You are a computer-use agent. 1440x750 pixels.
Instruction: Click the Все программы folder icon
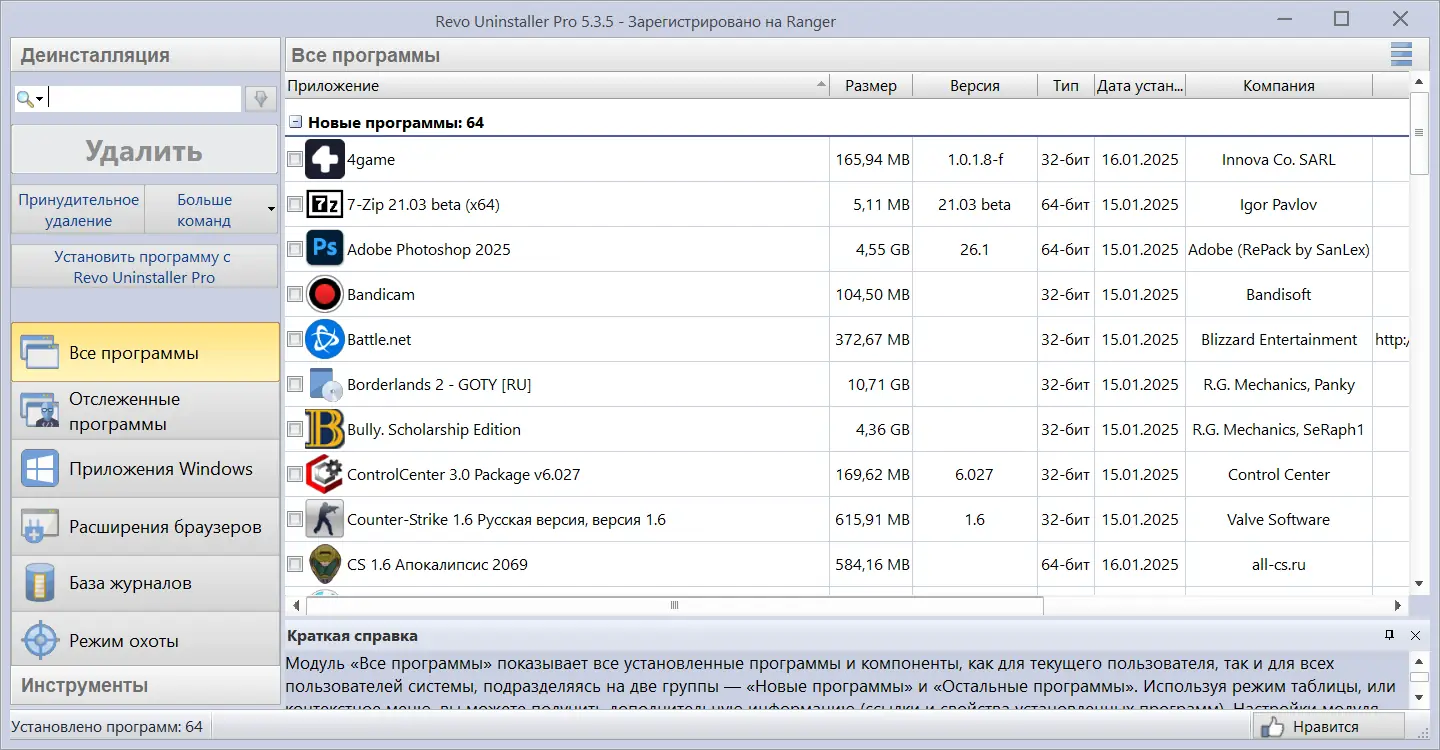pos(40,353)
